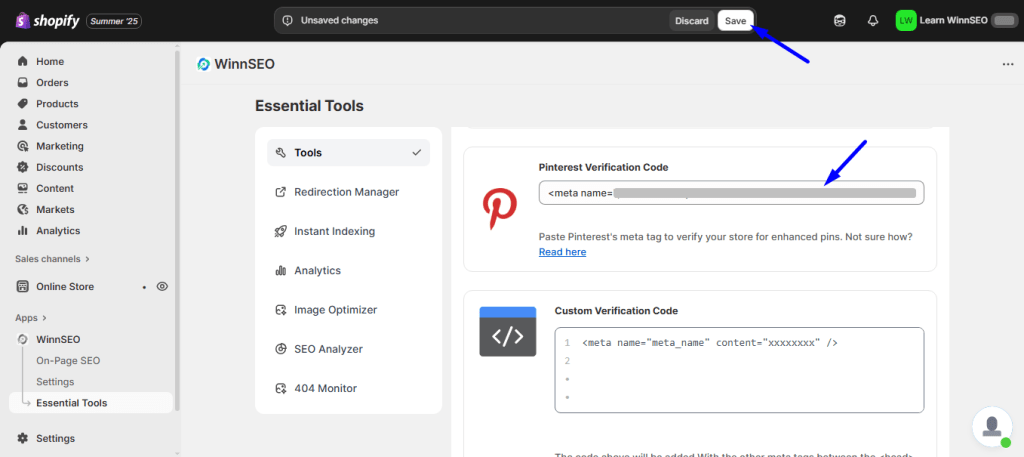Viewport: 1024px width, 457px height.
Task: Discard the unsaved changes
Action: (692, 21)
